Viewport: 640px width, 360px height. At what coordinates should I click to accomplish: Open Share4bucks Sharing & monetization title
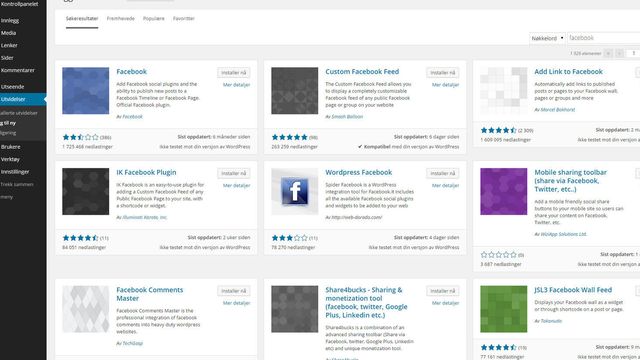[x=366, y=302]
